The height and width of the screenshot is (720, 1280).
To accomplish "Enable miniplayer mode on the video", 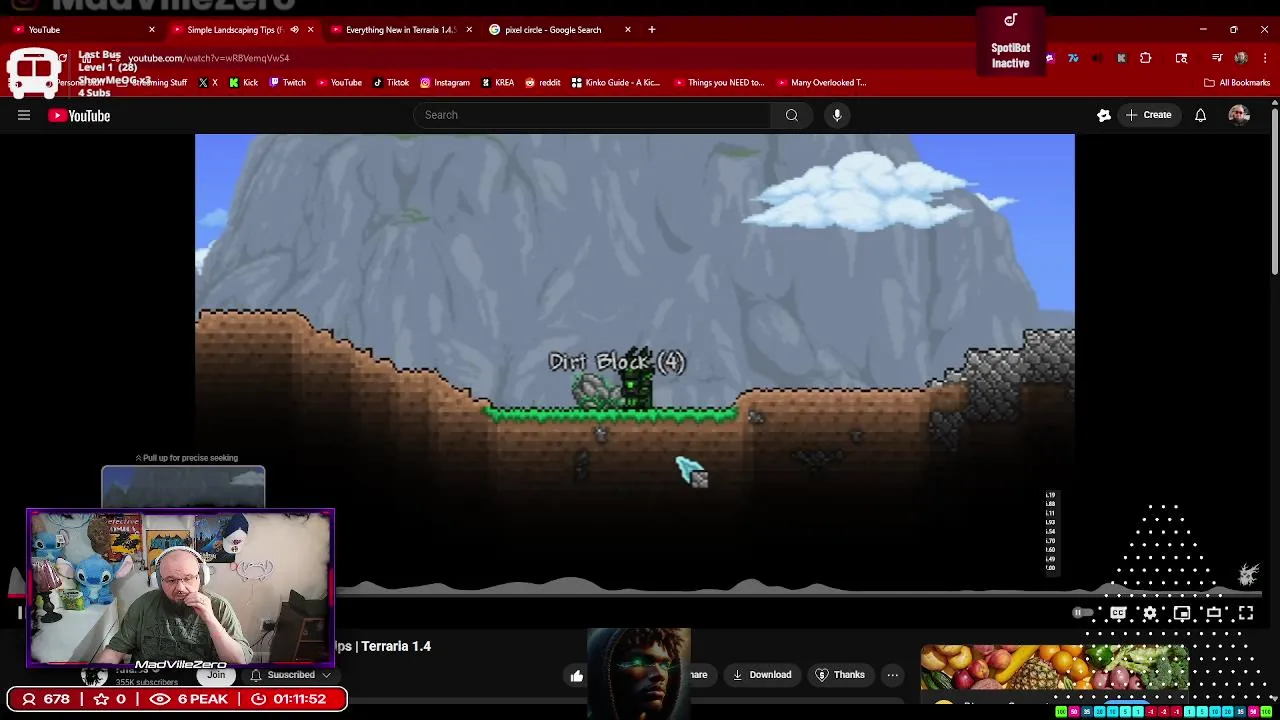I will (1182, 613).
